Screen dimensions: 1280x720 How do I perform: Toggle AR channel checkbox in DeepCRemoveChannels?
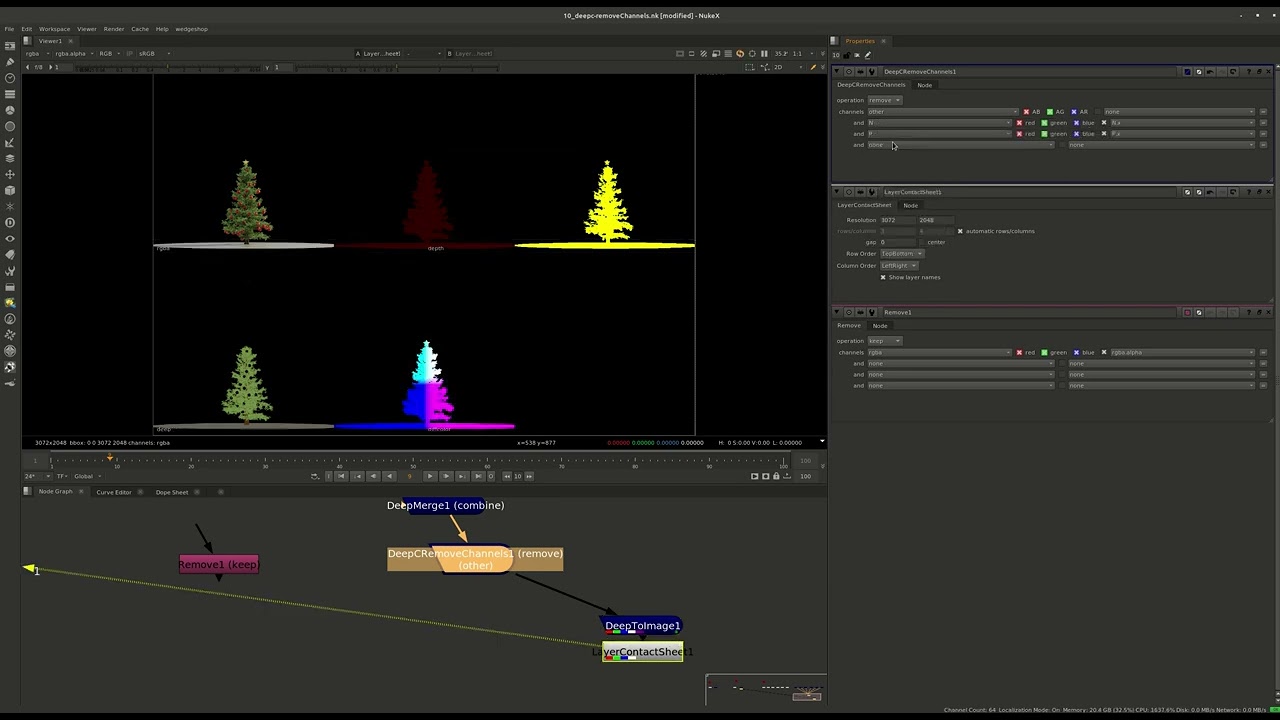(x=1074, y=112)
